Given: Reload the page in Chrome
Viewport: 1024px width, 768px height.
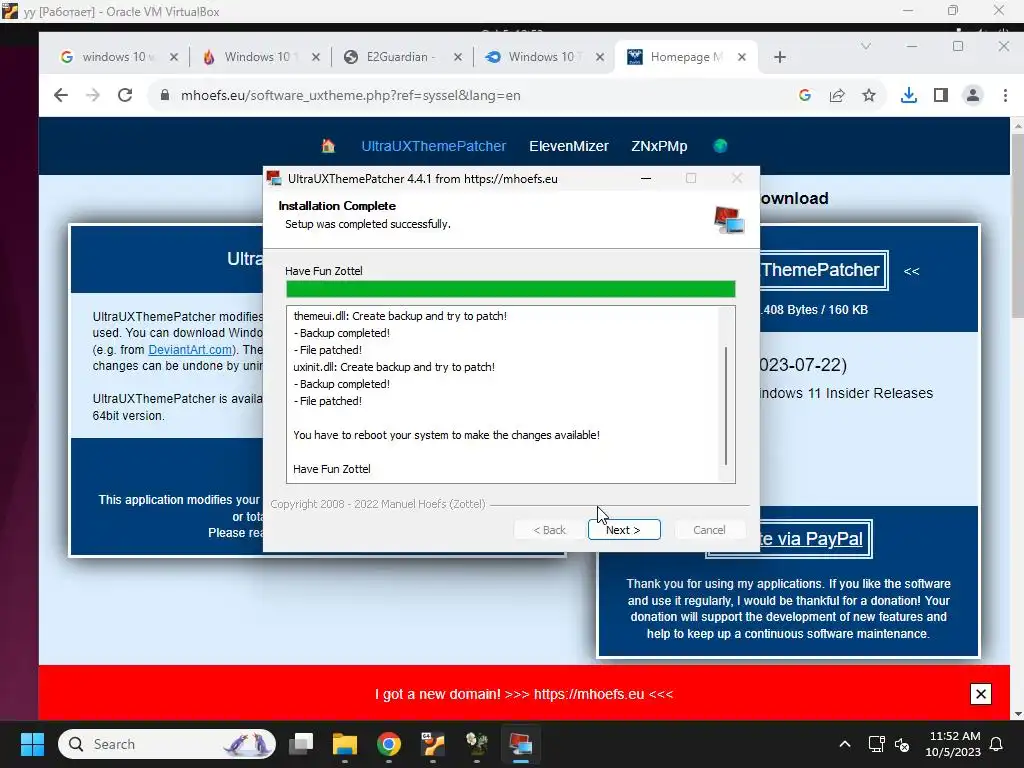Looking at the screenshot, I should click(125, 95).
